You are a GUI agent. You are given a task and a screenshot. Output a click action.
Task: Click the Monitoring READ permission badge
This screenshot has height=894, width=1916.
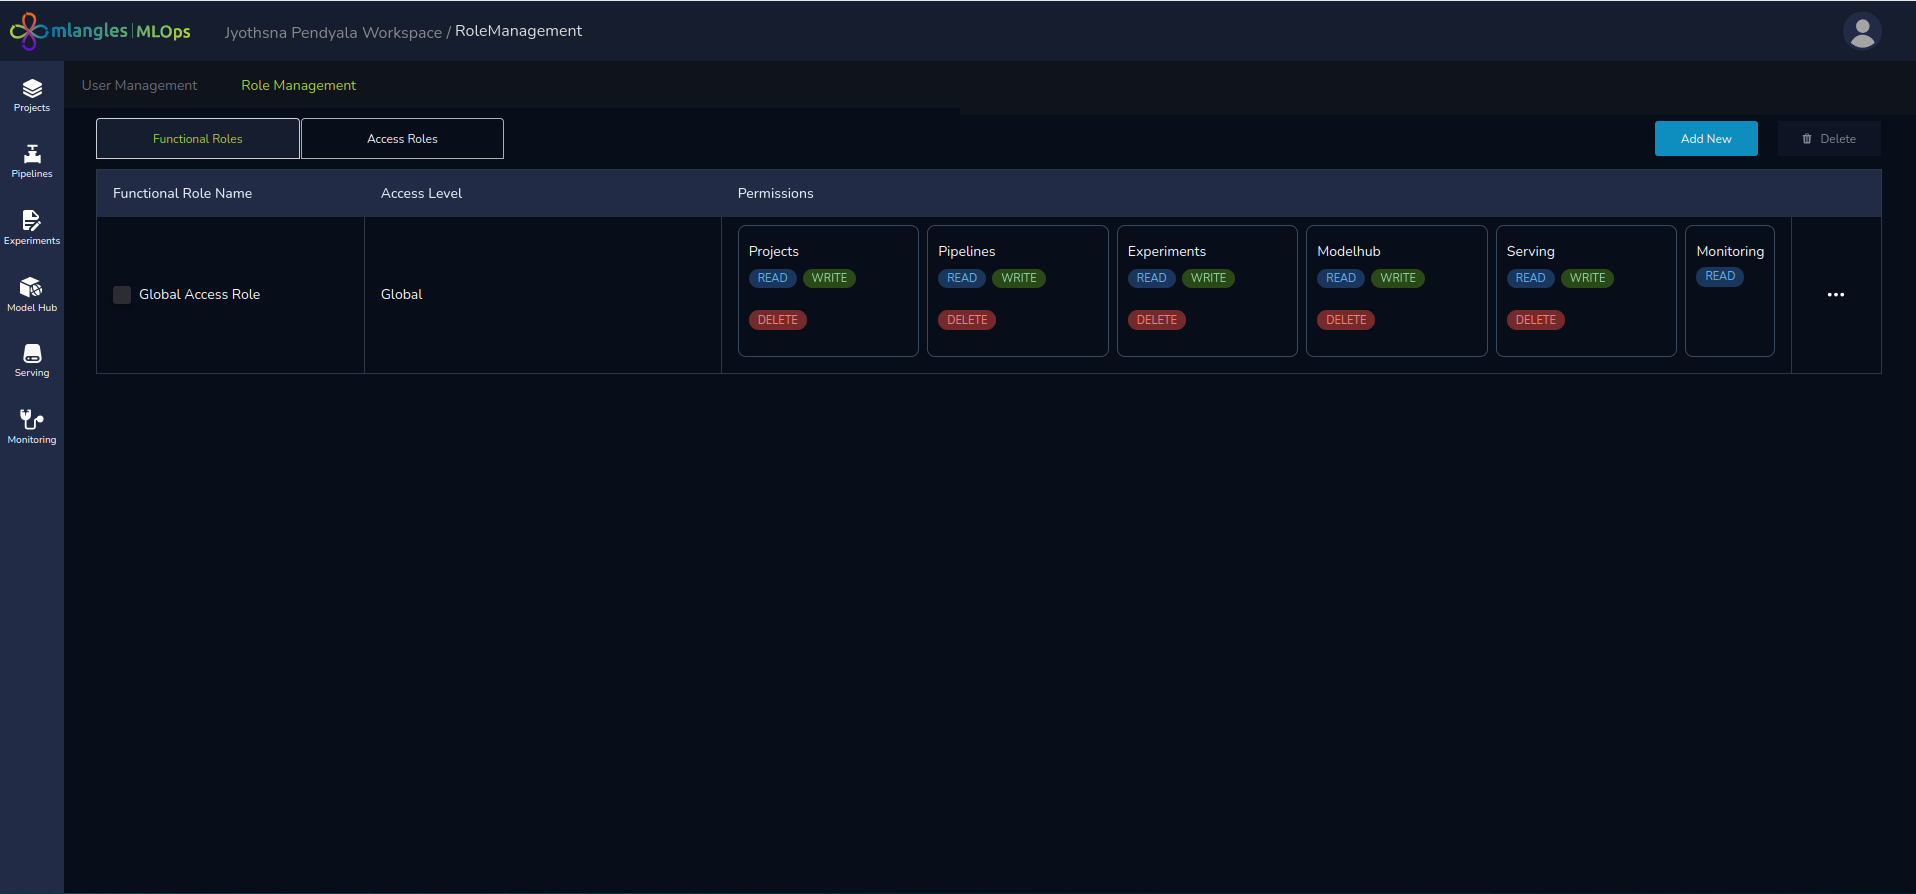pos(1719,277)
